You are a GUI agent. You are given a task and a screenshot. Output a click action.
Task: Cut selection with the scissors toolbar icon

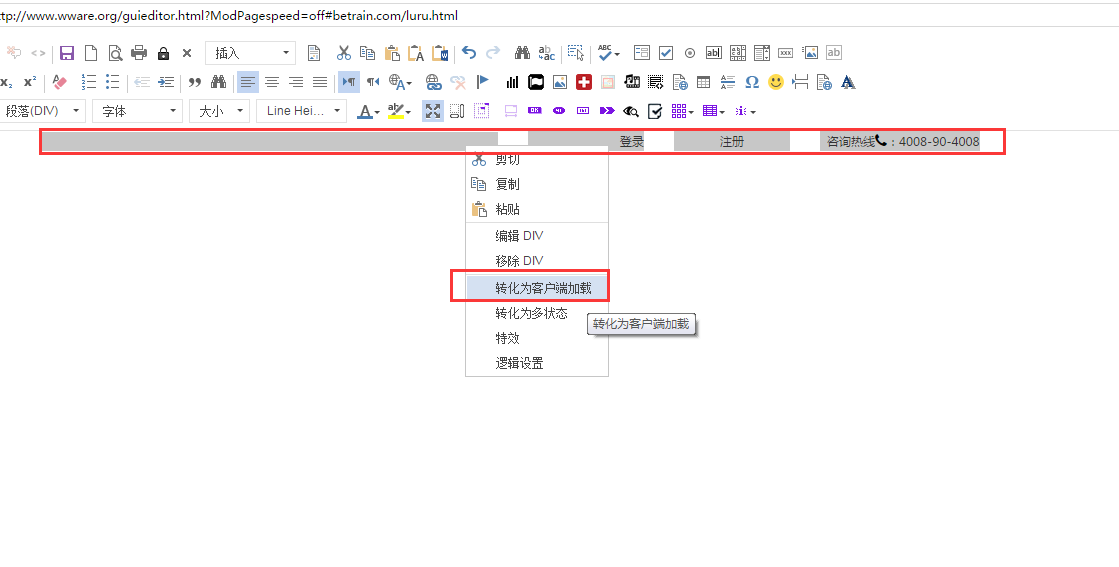(x=344, y=53)
